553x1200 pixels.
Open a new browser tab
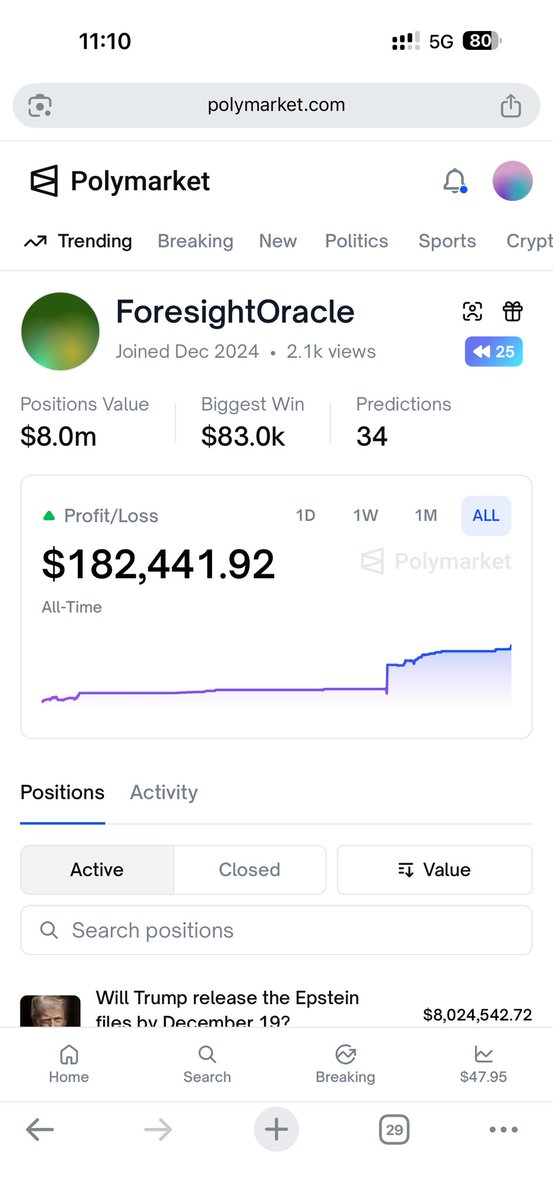[276, 1130]
